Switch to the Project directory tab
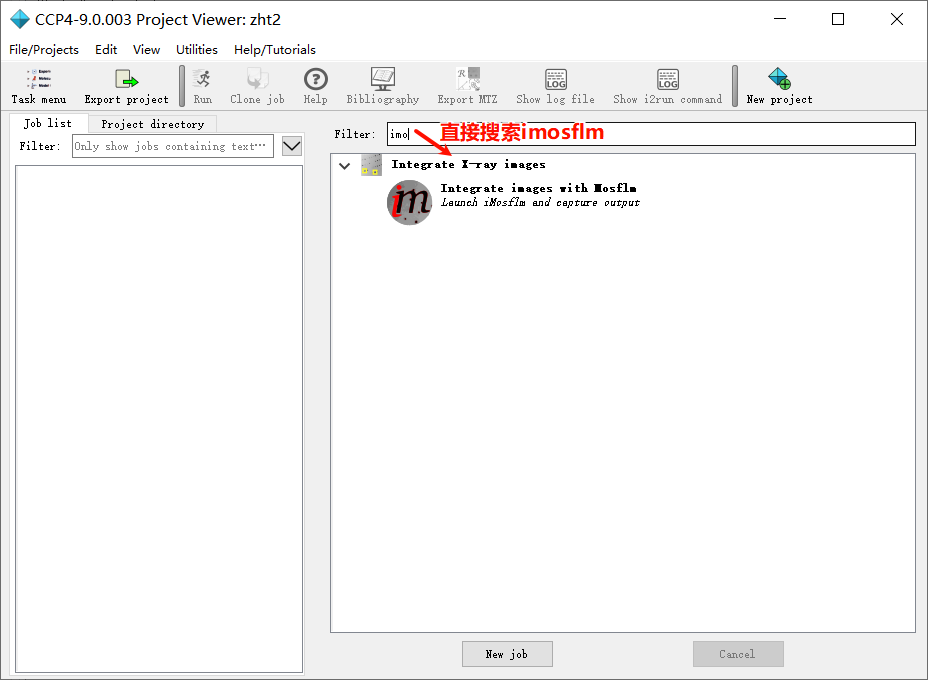 click(153, 124)
